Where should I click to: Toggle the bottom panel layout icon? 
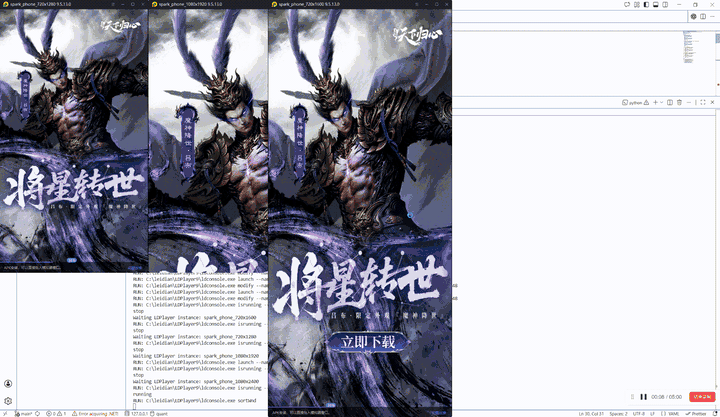pos(656,5)
